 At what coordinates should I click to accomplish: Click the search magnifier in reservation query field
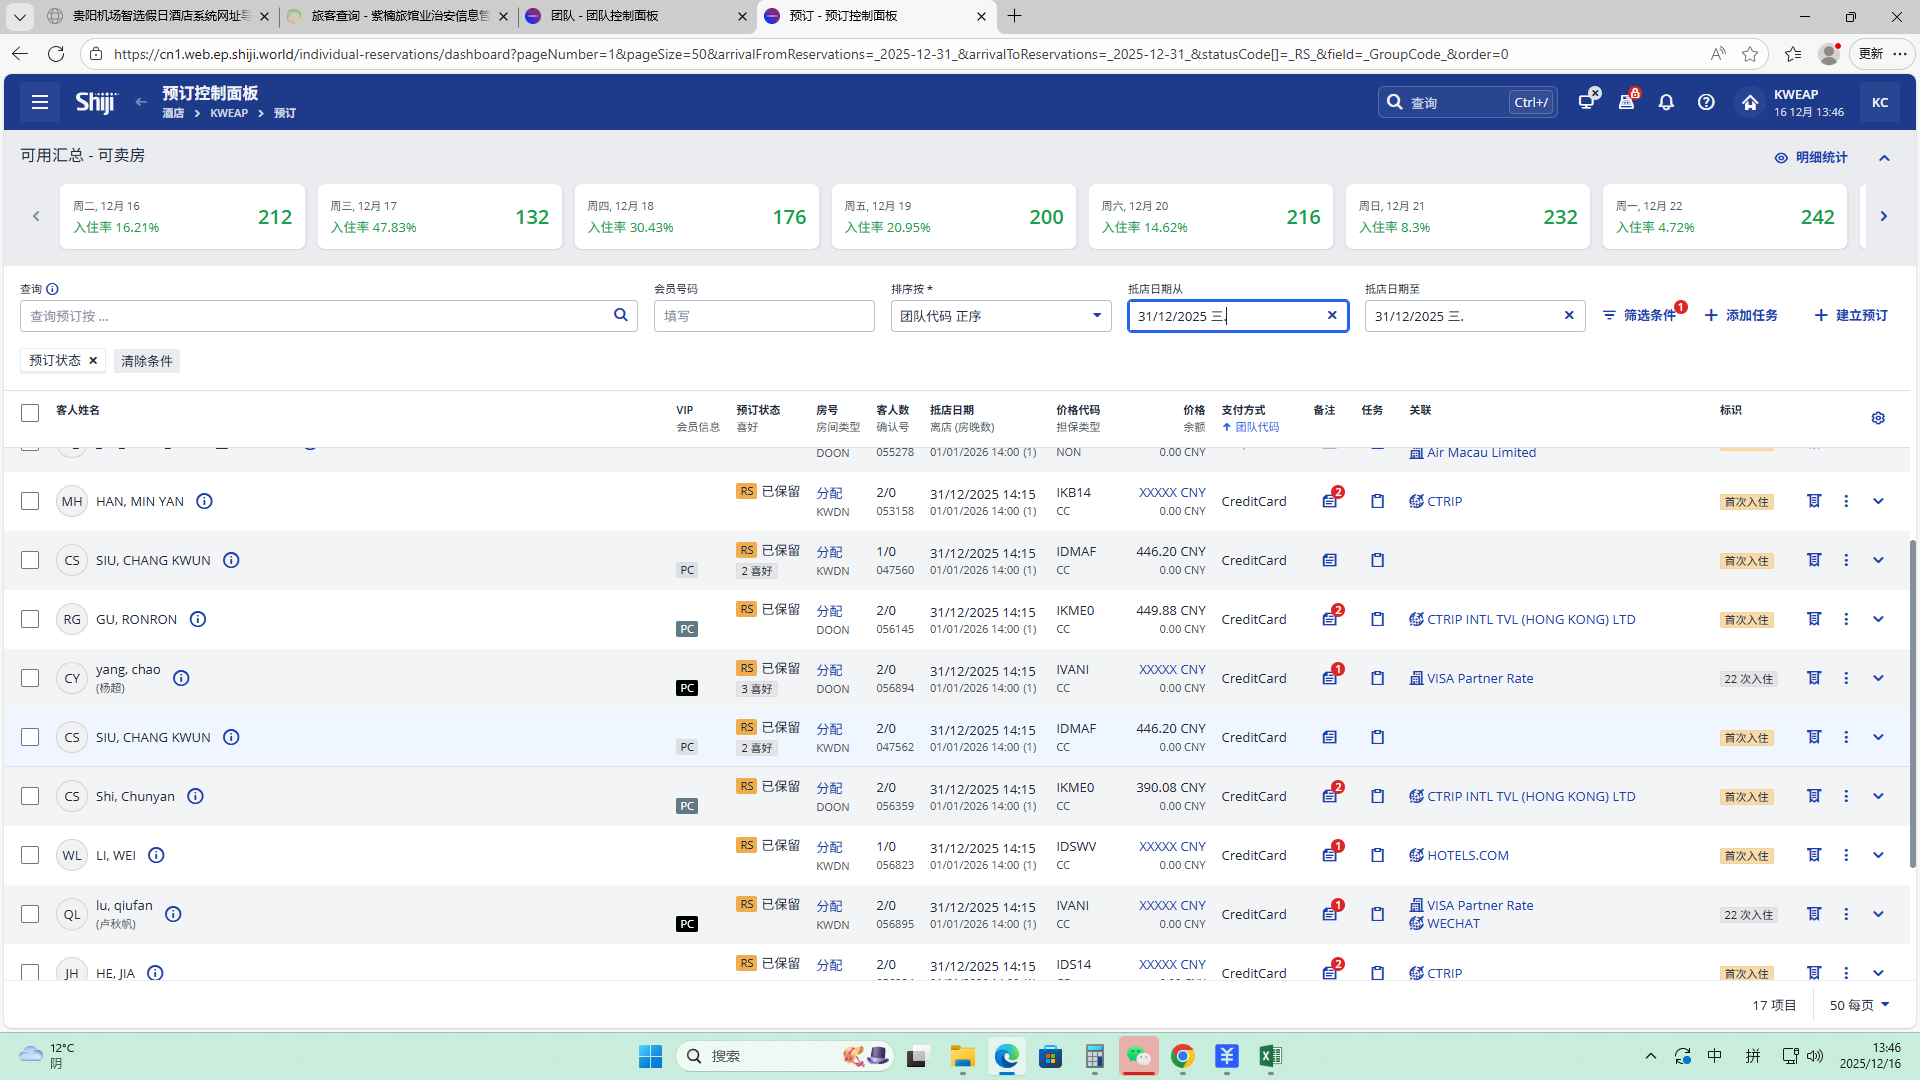(x=620, y=315)
